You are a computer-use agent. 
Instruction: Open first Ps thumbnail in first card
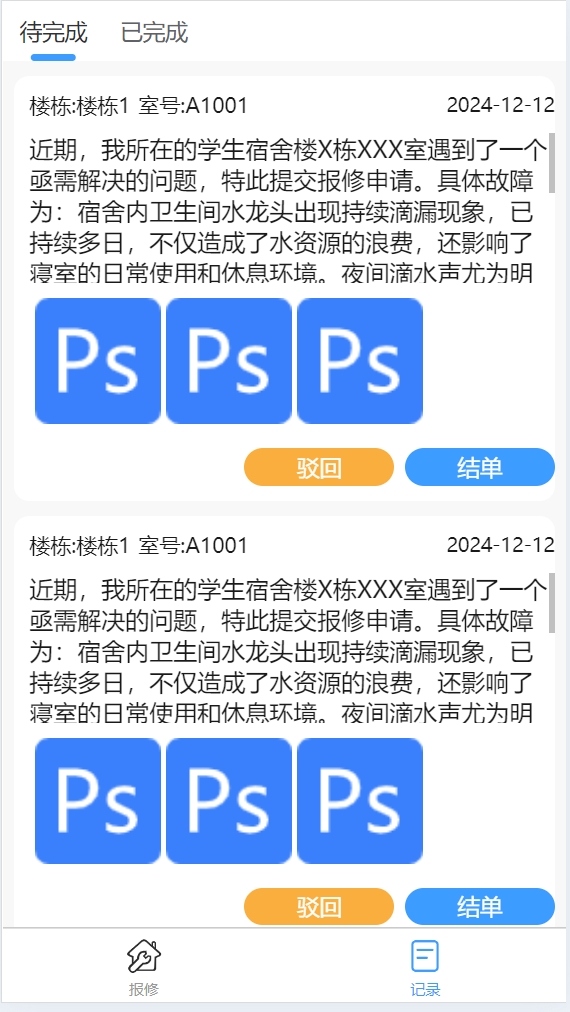pyautogui.click(x=97, y=361)
